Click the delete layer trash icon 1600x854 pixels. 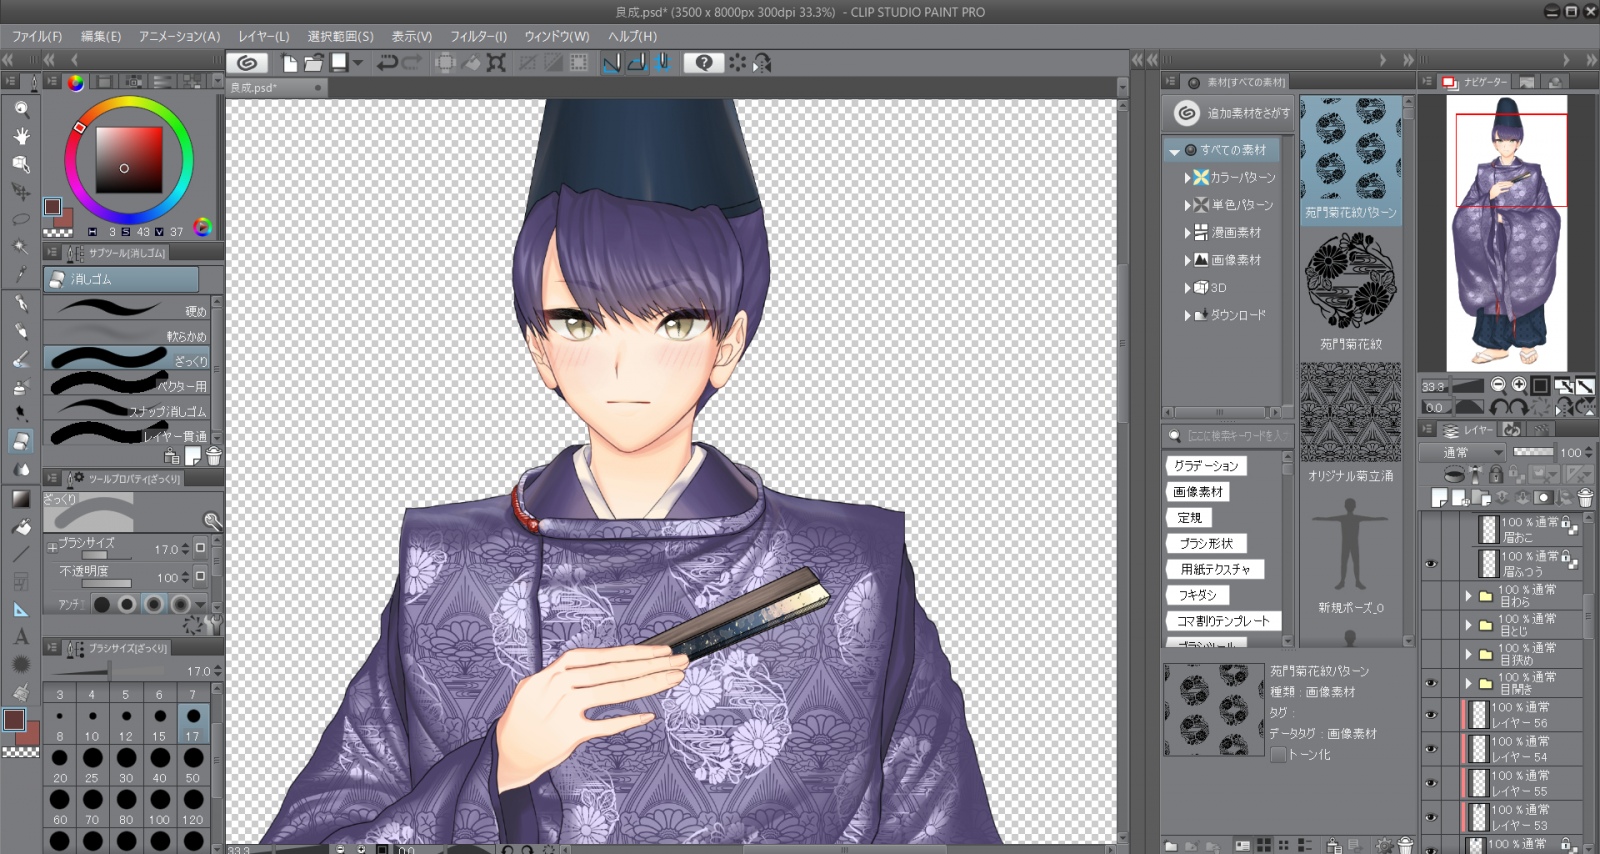pos(1585,497)
